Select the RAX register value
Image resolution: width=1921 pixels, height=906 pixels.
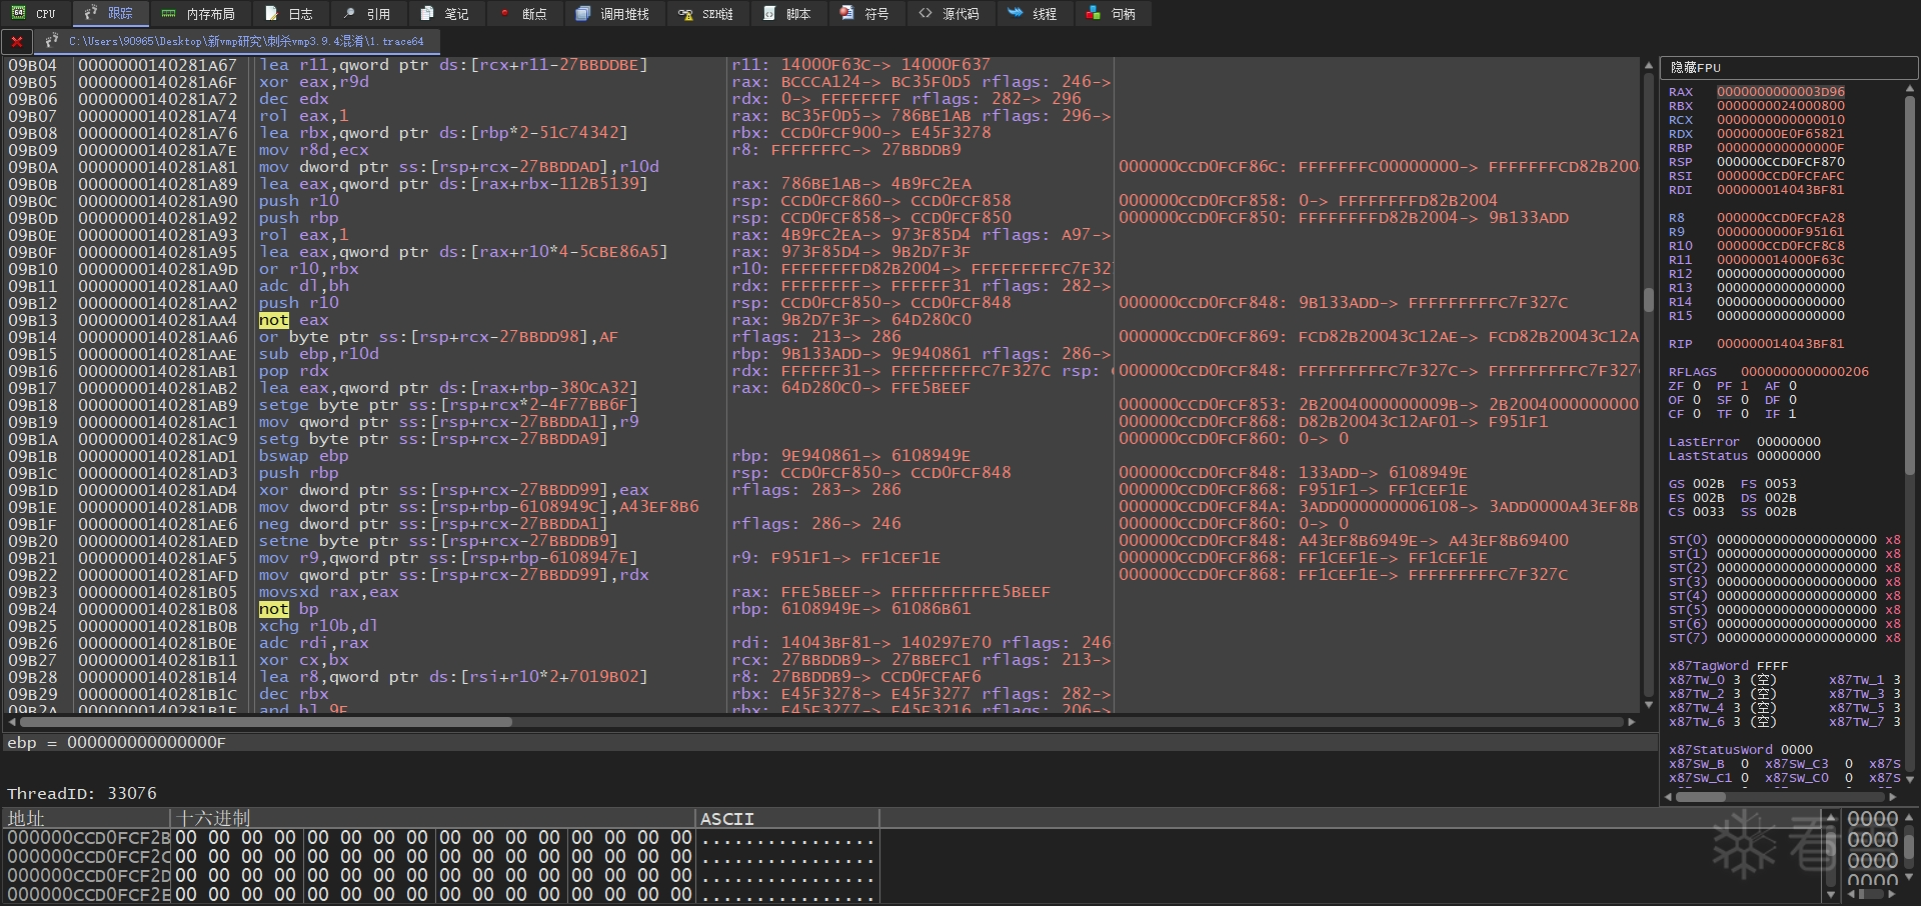(x=1780, y=92)
